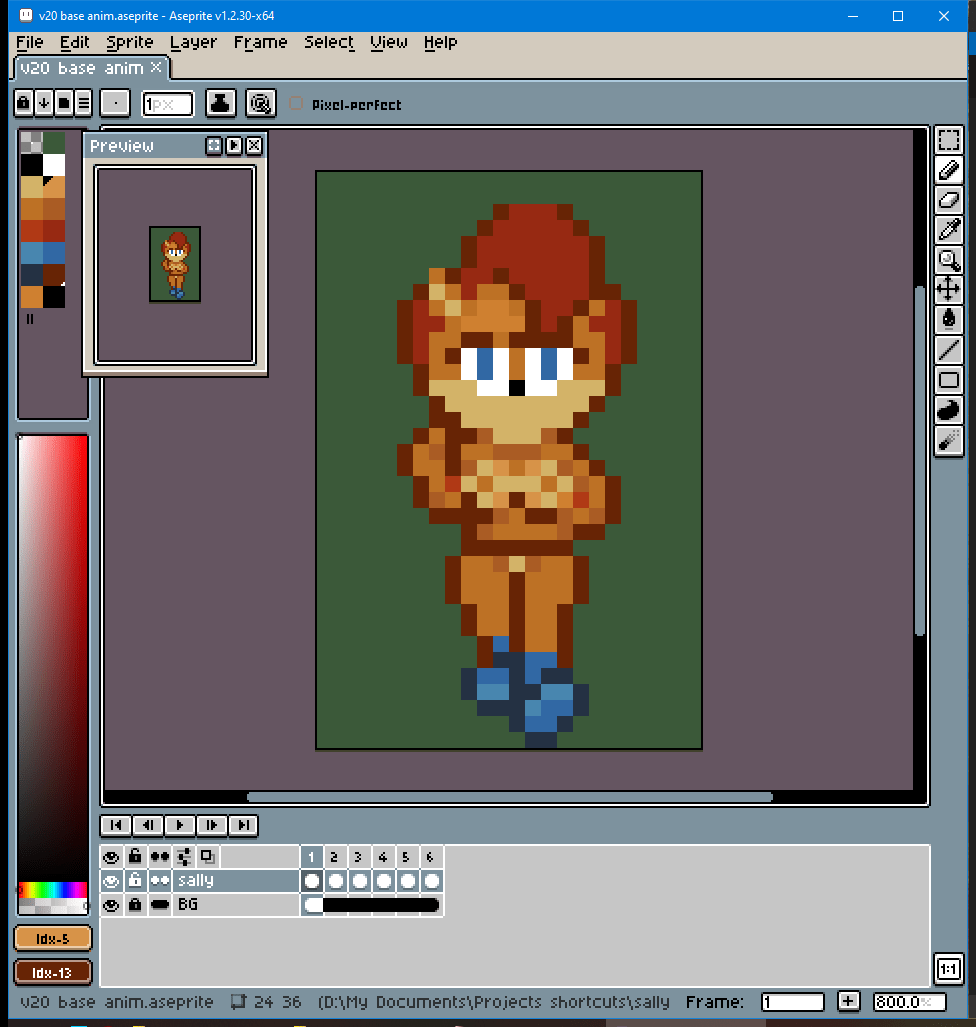Select the Line tool
The width and height of the screenshot is (976, 1027).
(x=948, y=349)
